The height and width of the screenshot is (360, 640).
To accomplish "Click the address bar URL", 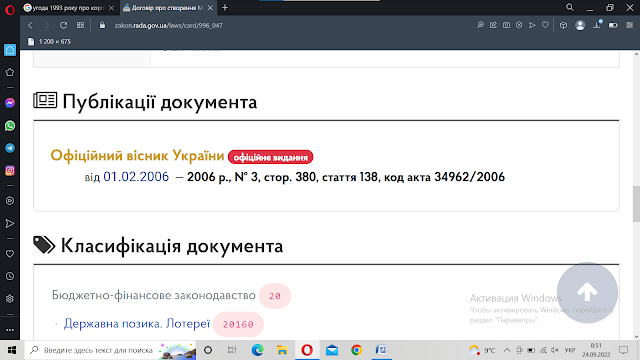I will [168, 25].
